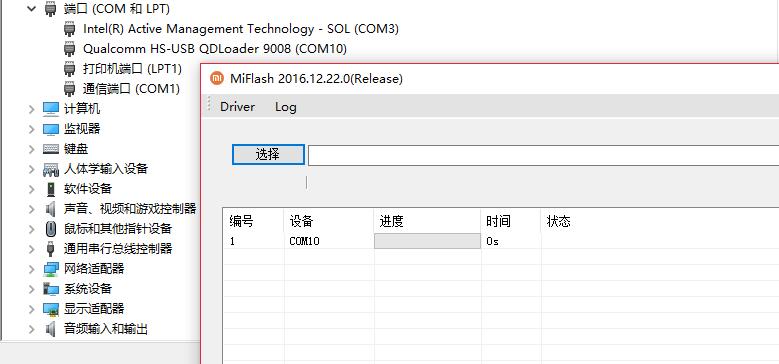The height and width of the screenshot is (364, 779).
Task: Click the 选择 button in MiFlash
Action: (x=268, y=154)
